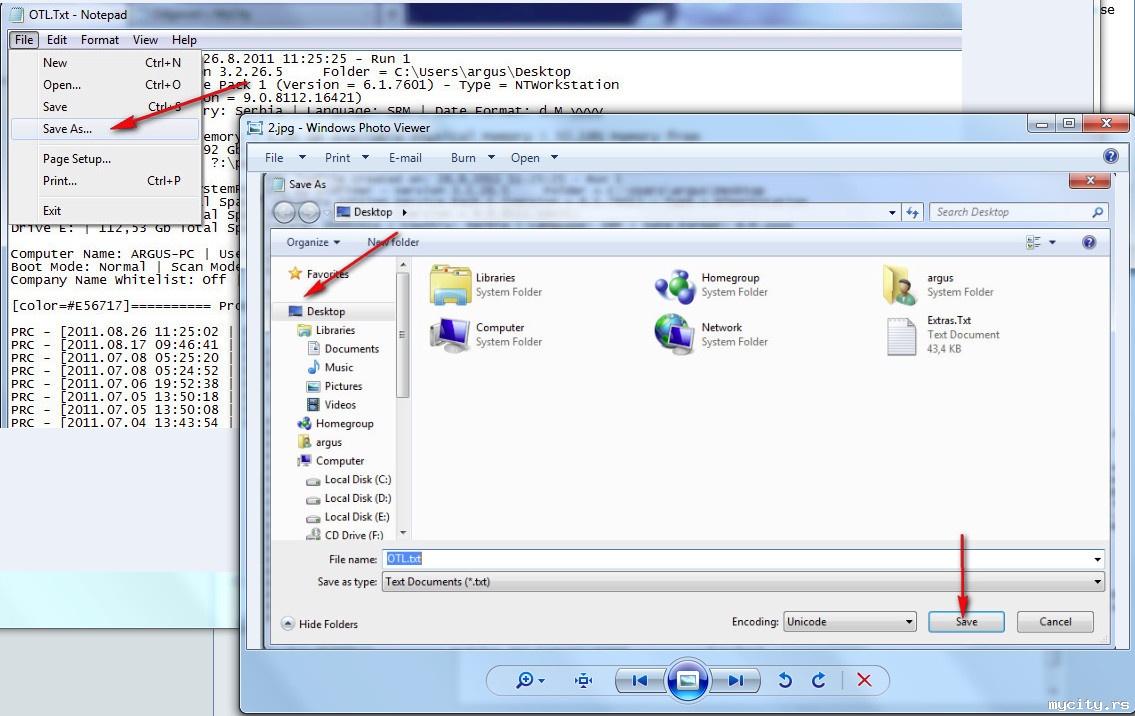The image size is (1135, 716).
Task: Select Pictures in the navigation tree
Action: 335,387
